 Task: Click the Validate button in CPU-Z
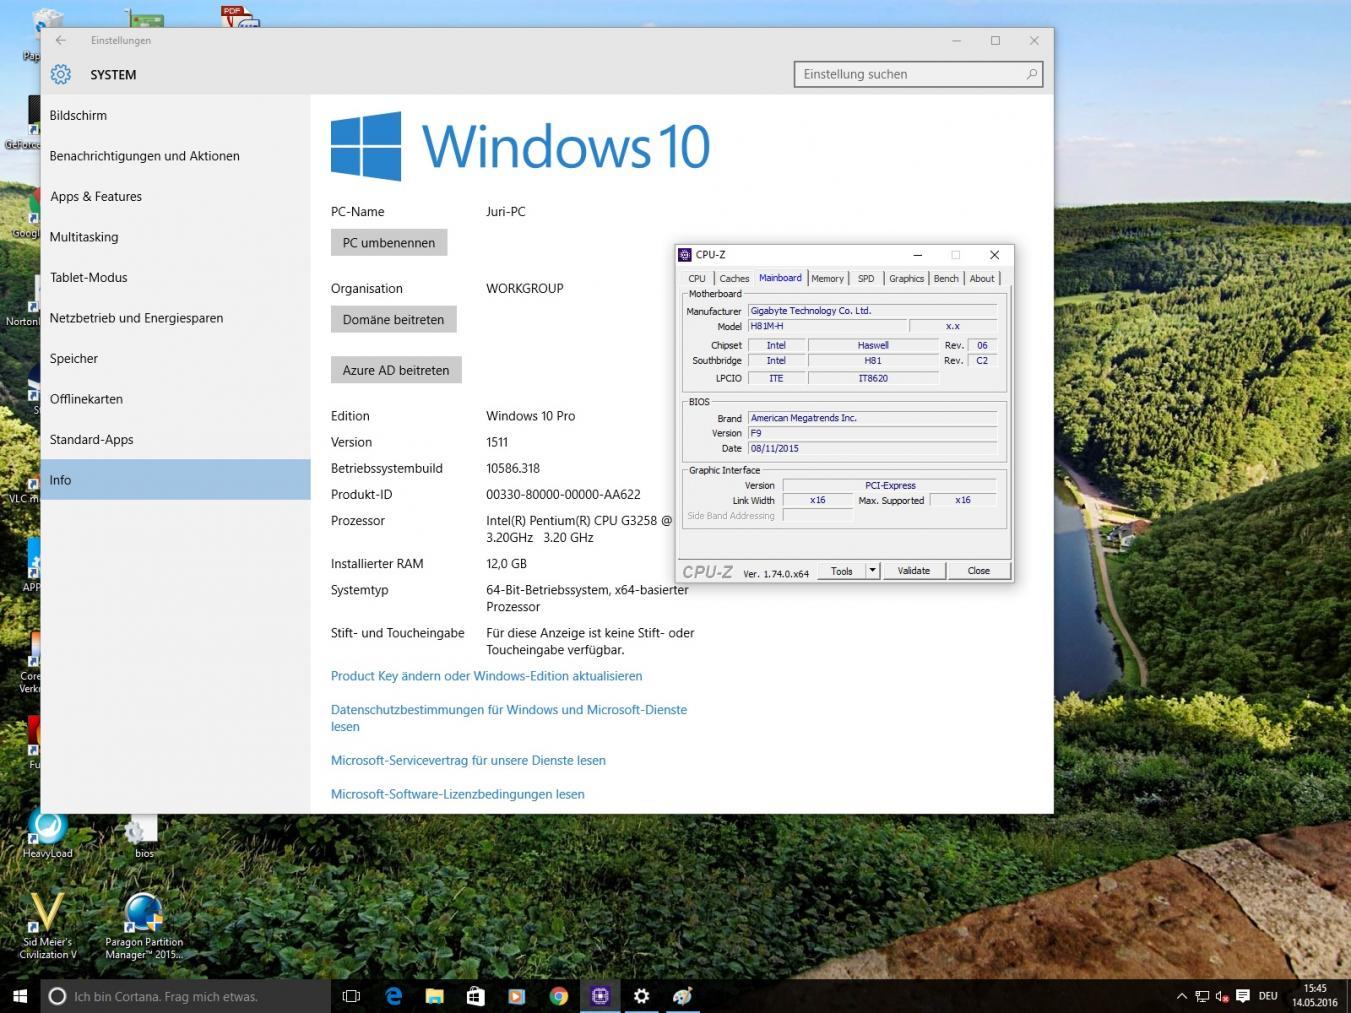coord(913,571)
